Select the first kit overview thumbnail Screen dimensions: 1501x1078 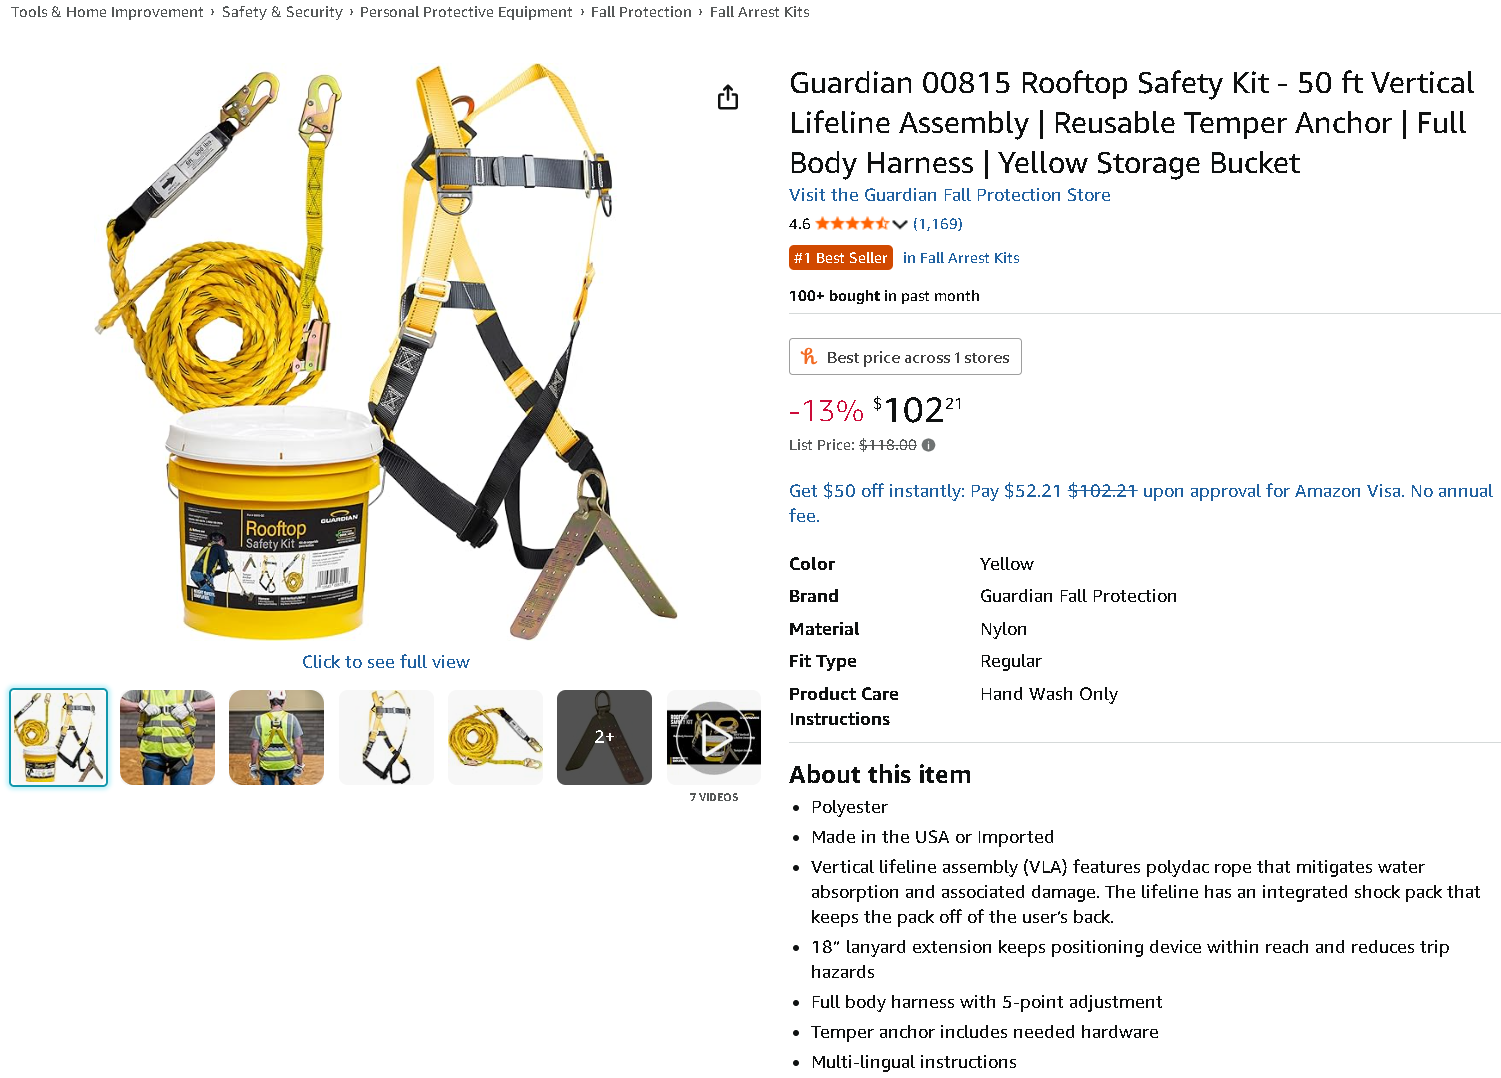click(59, 737)
